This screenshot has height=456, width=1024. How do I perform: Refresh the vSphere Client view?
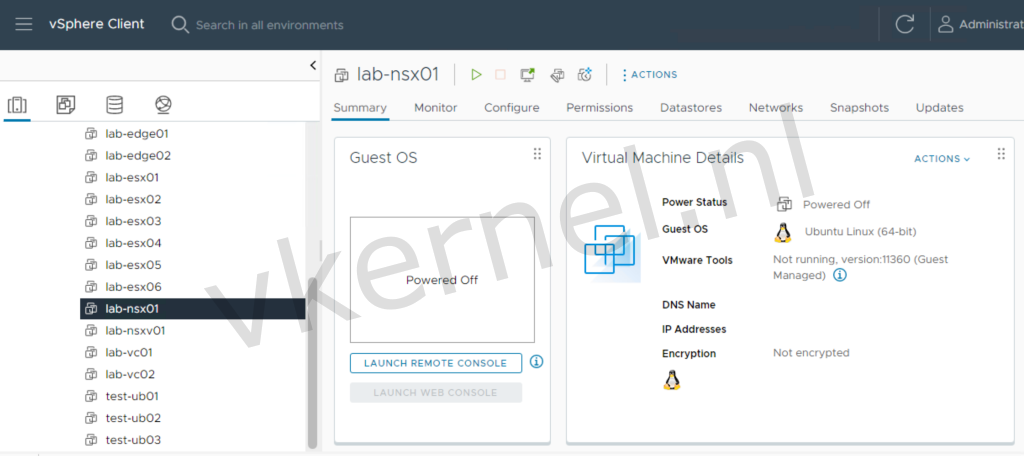[x=904, y=25]
